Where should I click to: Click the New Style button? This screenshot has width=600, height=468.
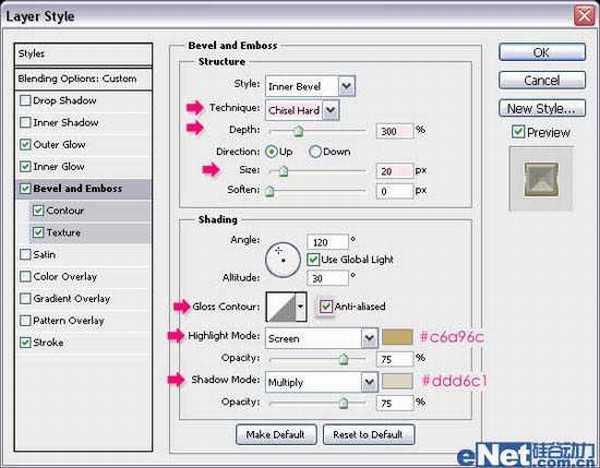point(540,108)
